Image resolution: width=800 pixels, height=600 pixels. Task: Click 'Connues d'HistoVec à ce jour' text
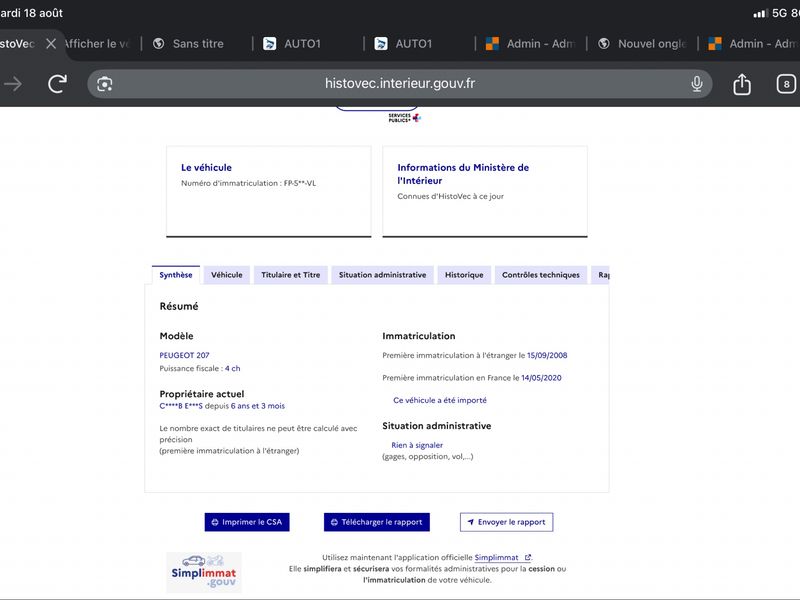pyautogui.click(x=451, y=196)
